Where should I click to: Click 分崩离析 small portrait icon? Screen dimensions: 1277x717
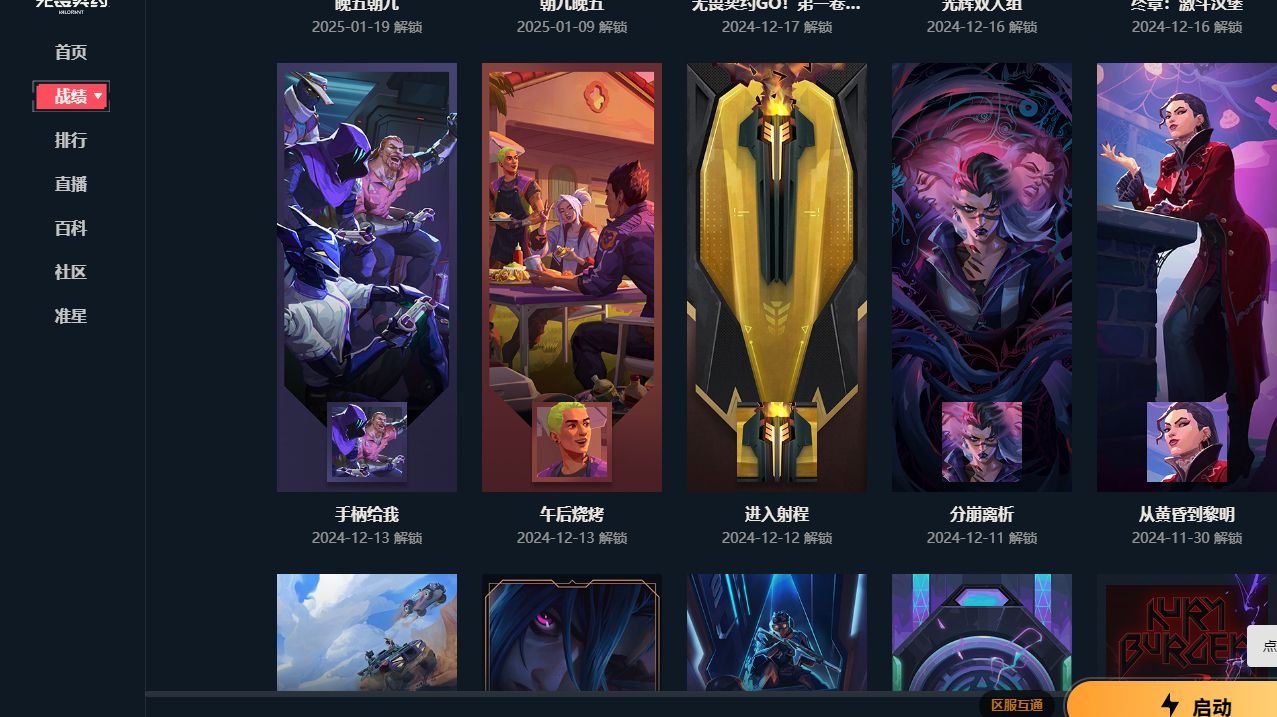(x=982, y=442)
